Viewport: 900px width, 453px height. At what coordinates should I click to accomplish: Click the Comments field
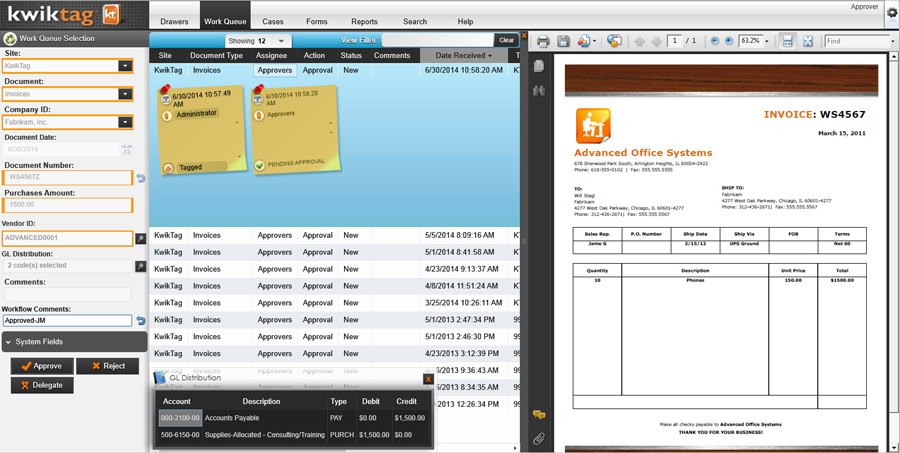(x=67, y=294)
